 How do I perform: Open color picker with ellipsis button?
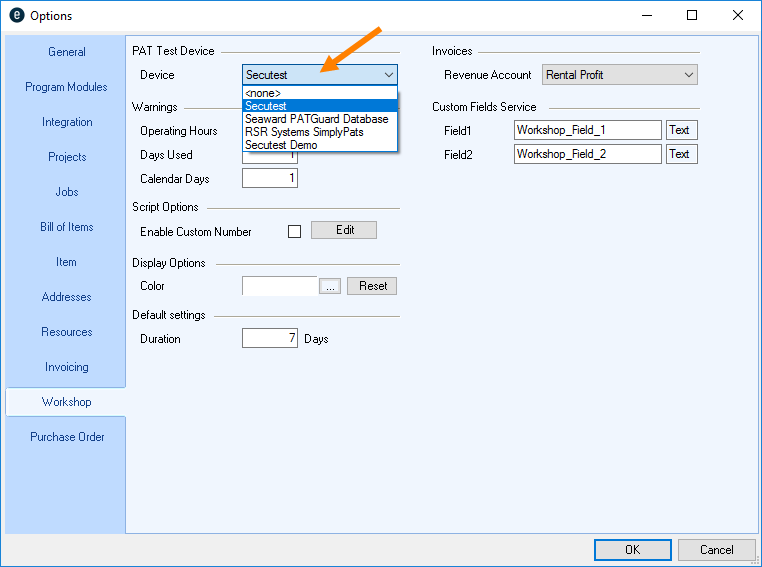(330, 286)
